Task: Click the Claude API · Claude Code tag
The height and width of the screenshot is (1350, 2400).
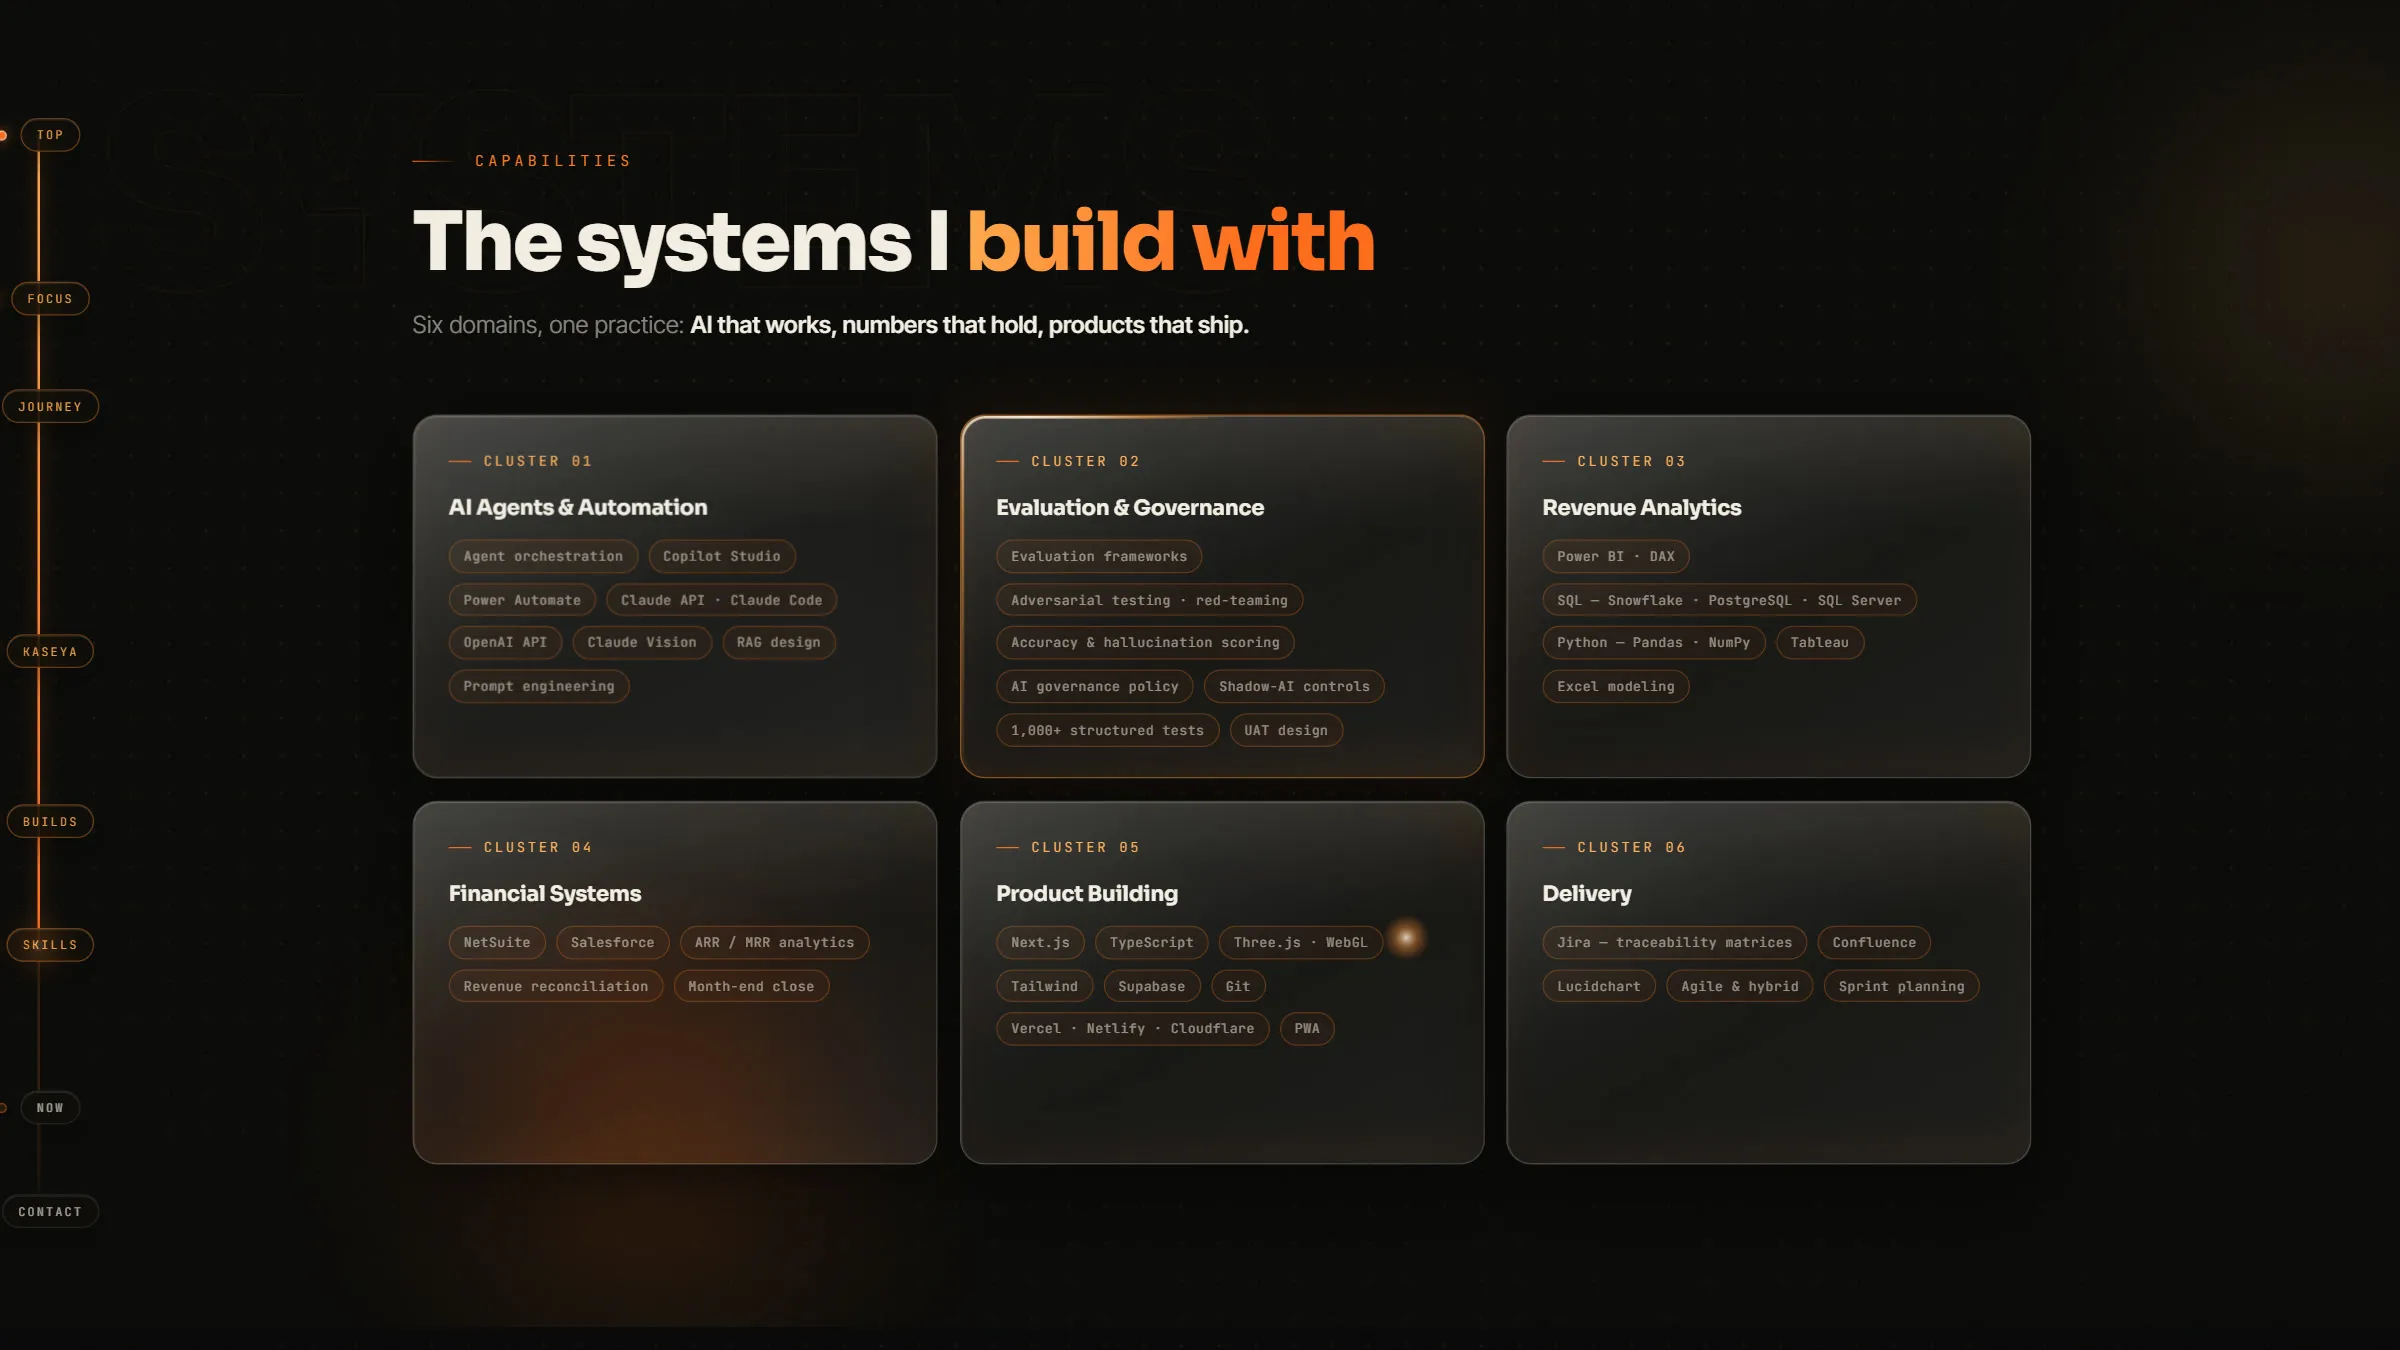Action: tap(722, 601)
